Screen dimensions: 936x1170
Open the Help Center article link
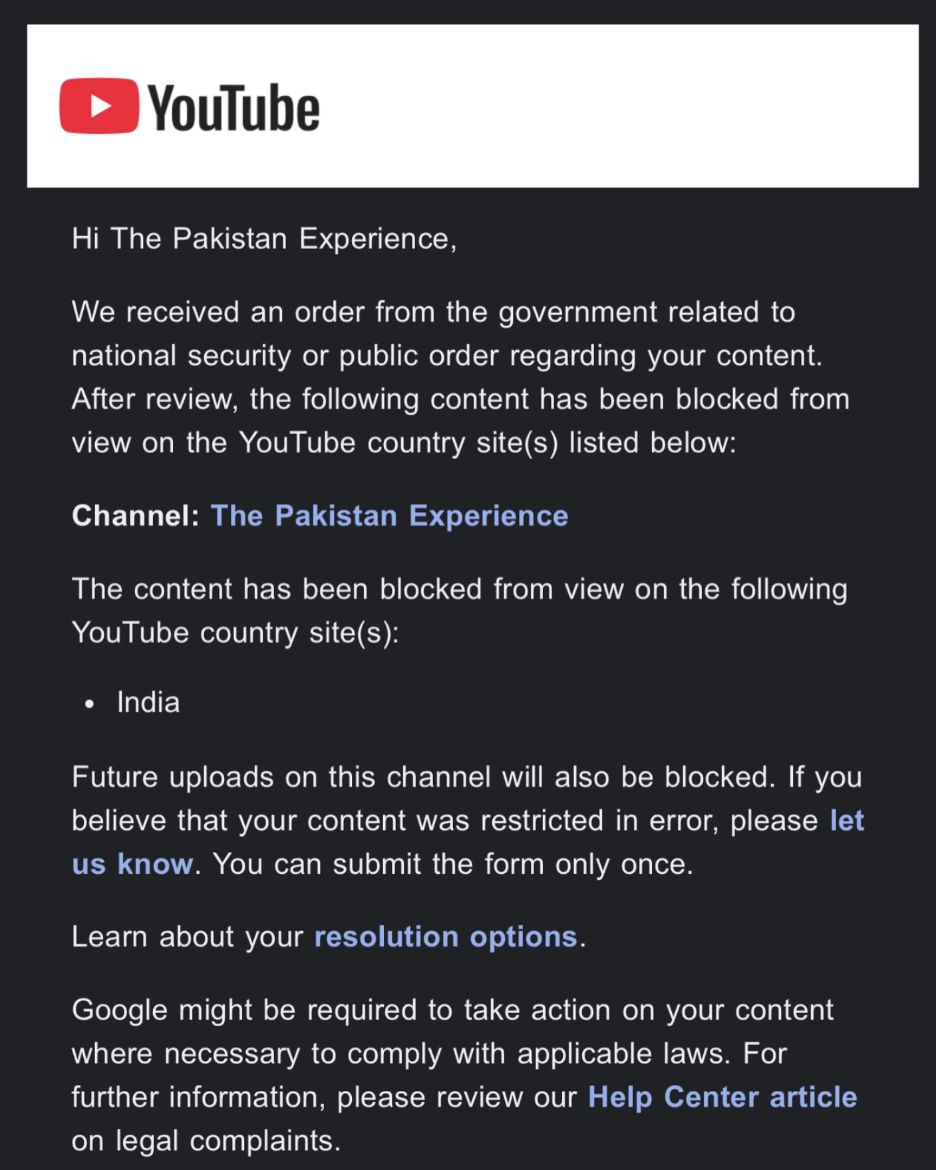pos(722,1097)
